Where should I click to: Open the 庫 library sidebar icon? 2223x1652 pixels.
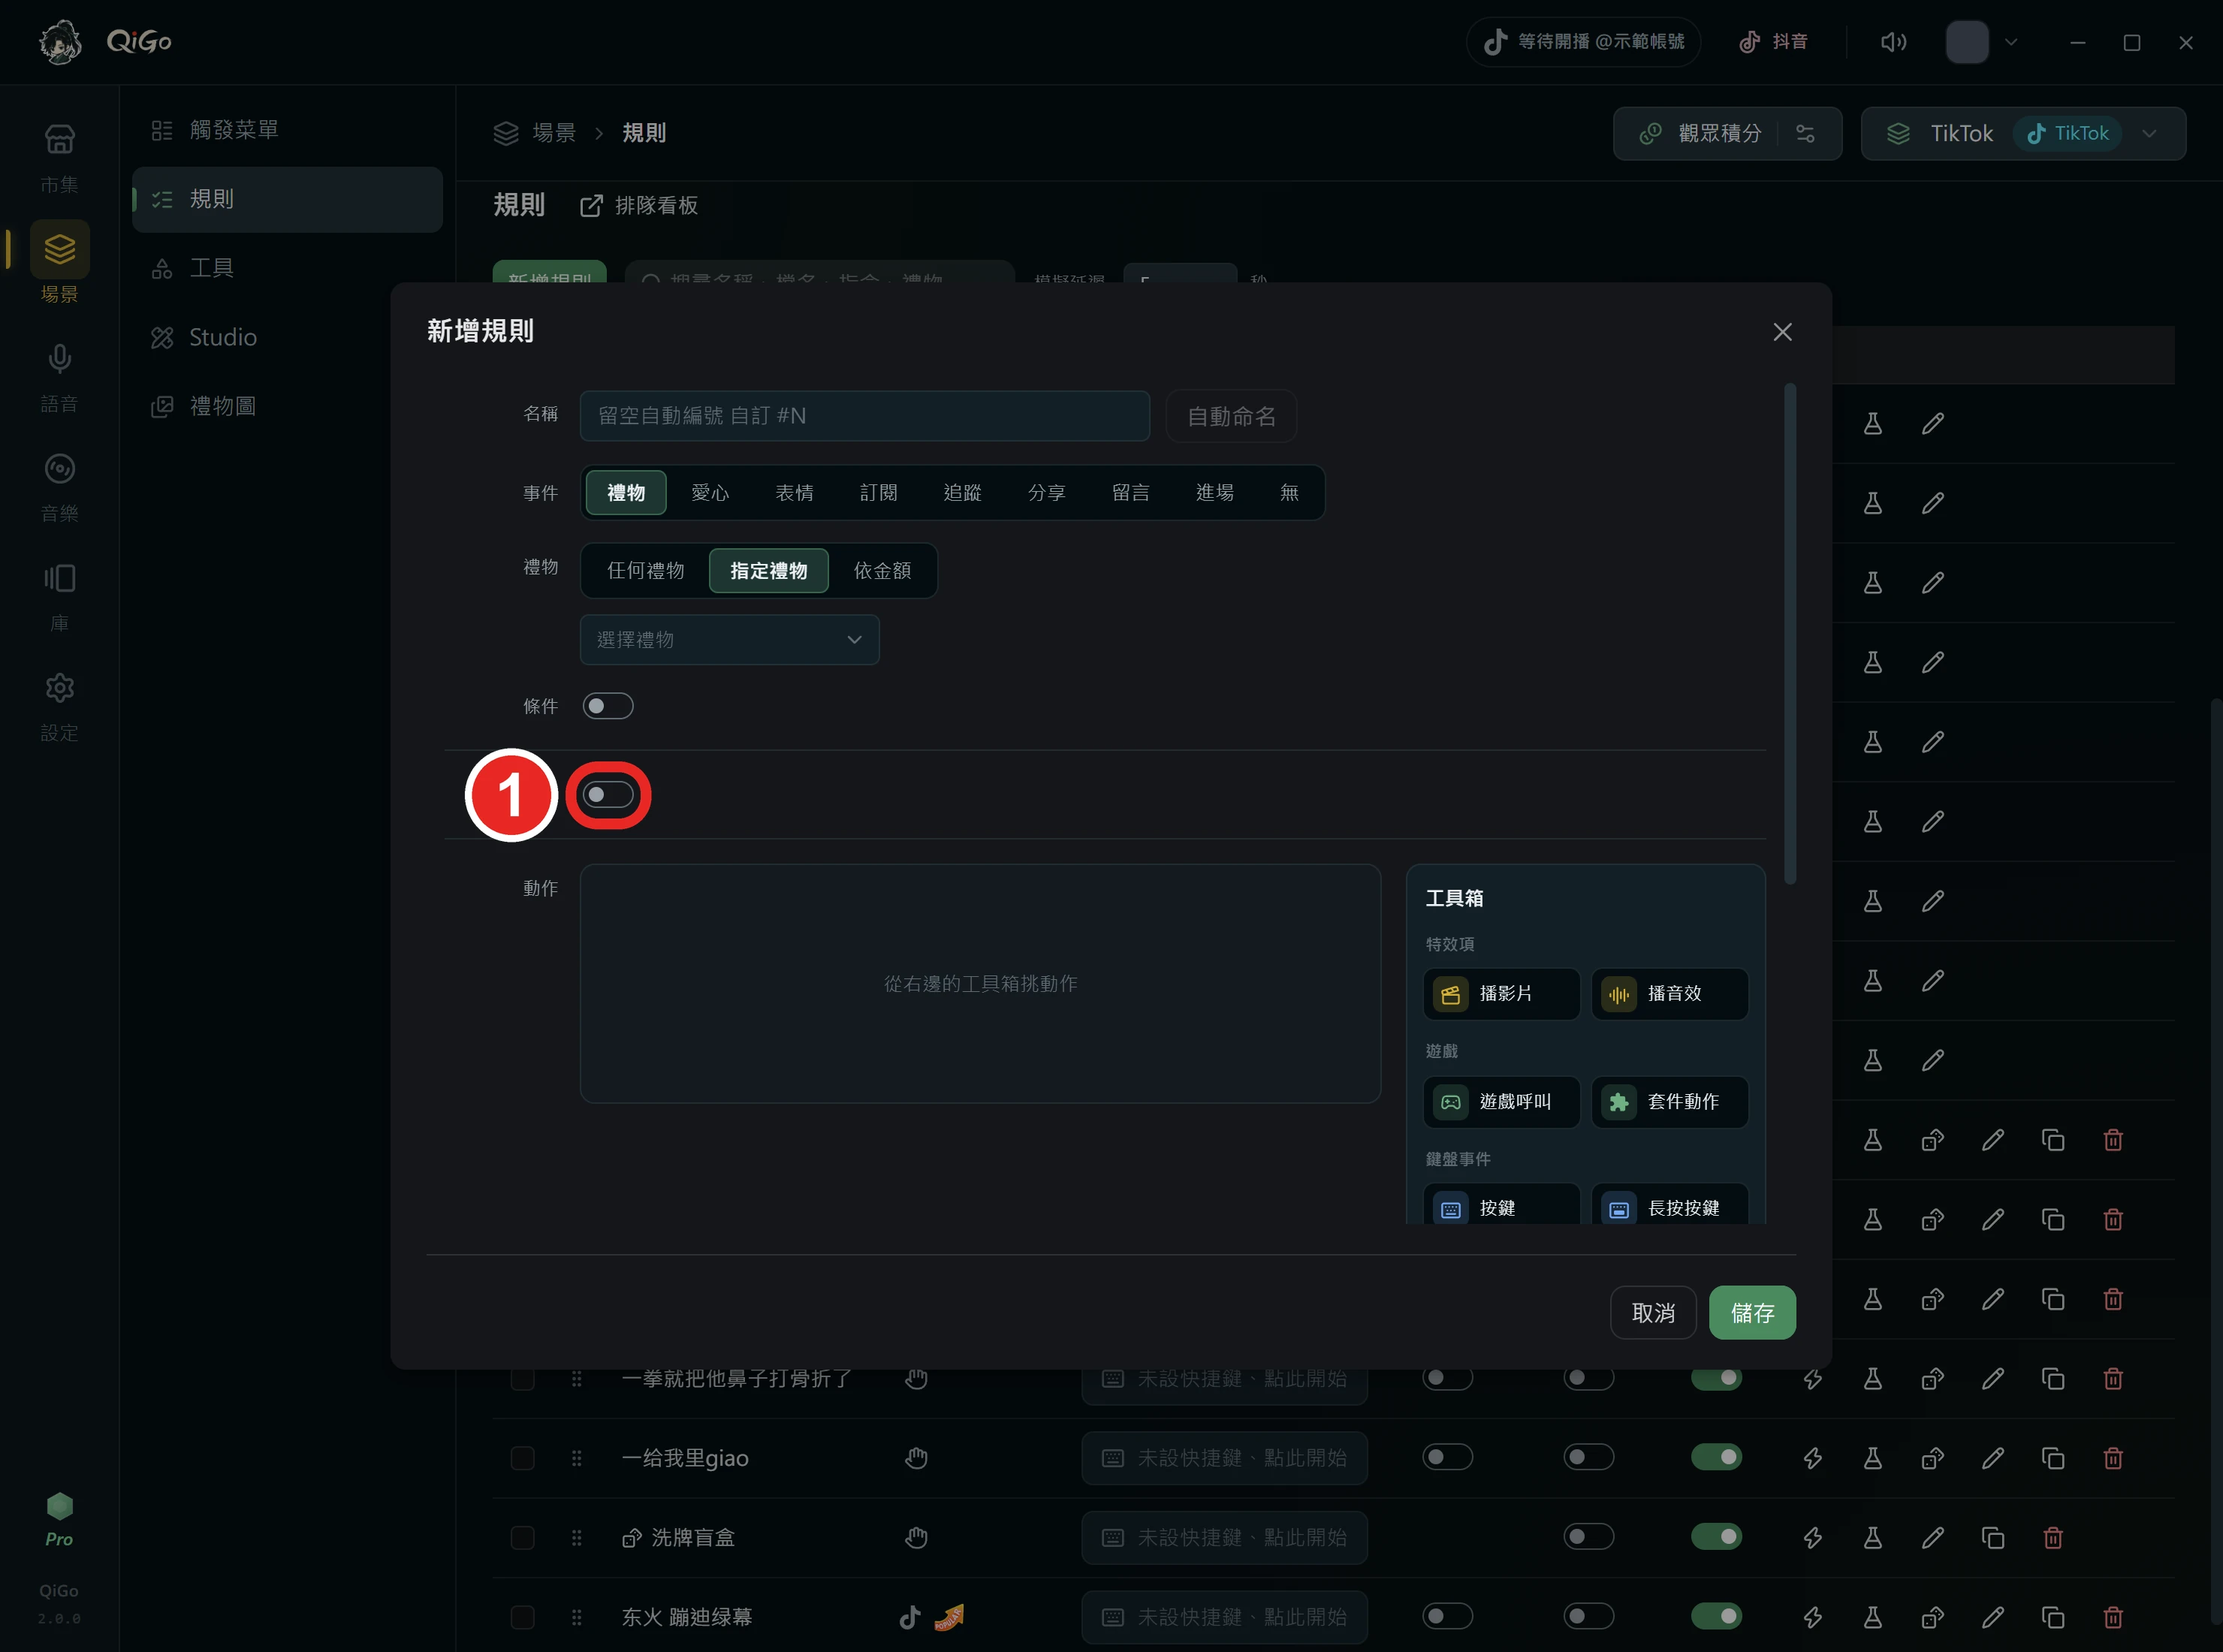[59, 578]
